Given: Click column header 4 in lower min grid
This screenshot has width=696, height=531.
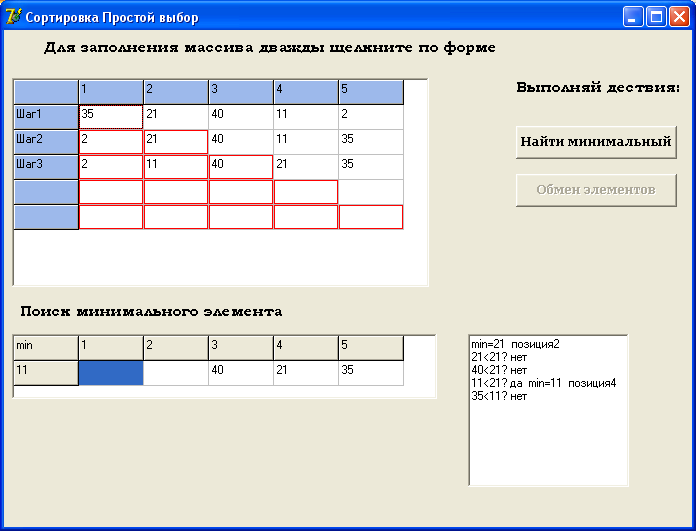Looking at the screenshot, I should coord(306,348).
